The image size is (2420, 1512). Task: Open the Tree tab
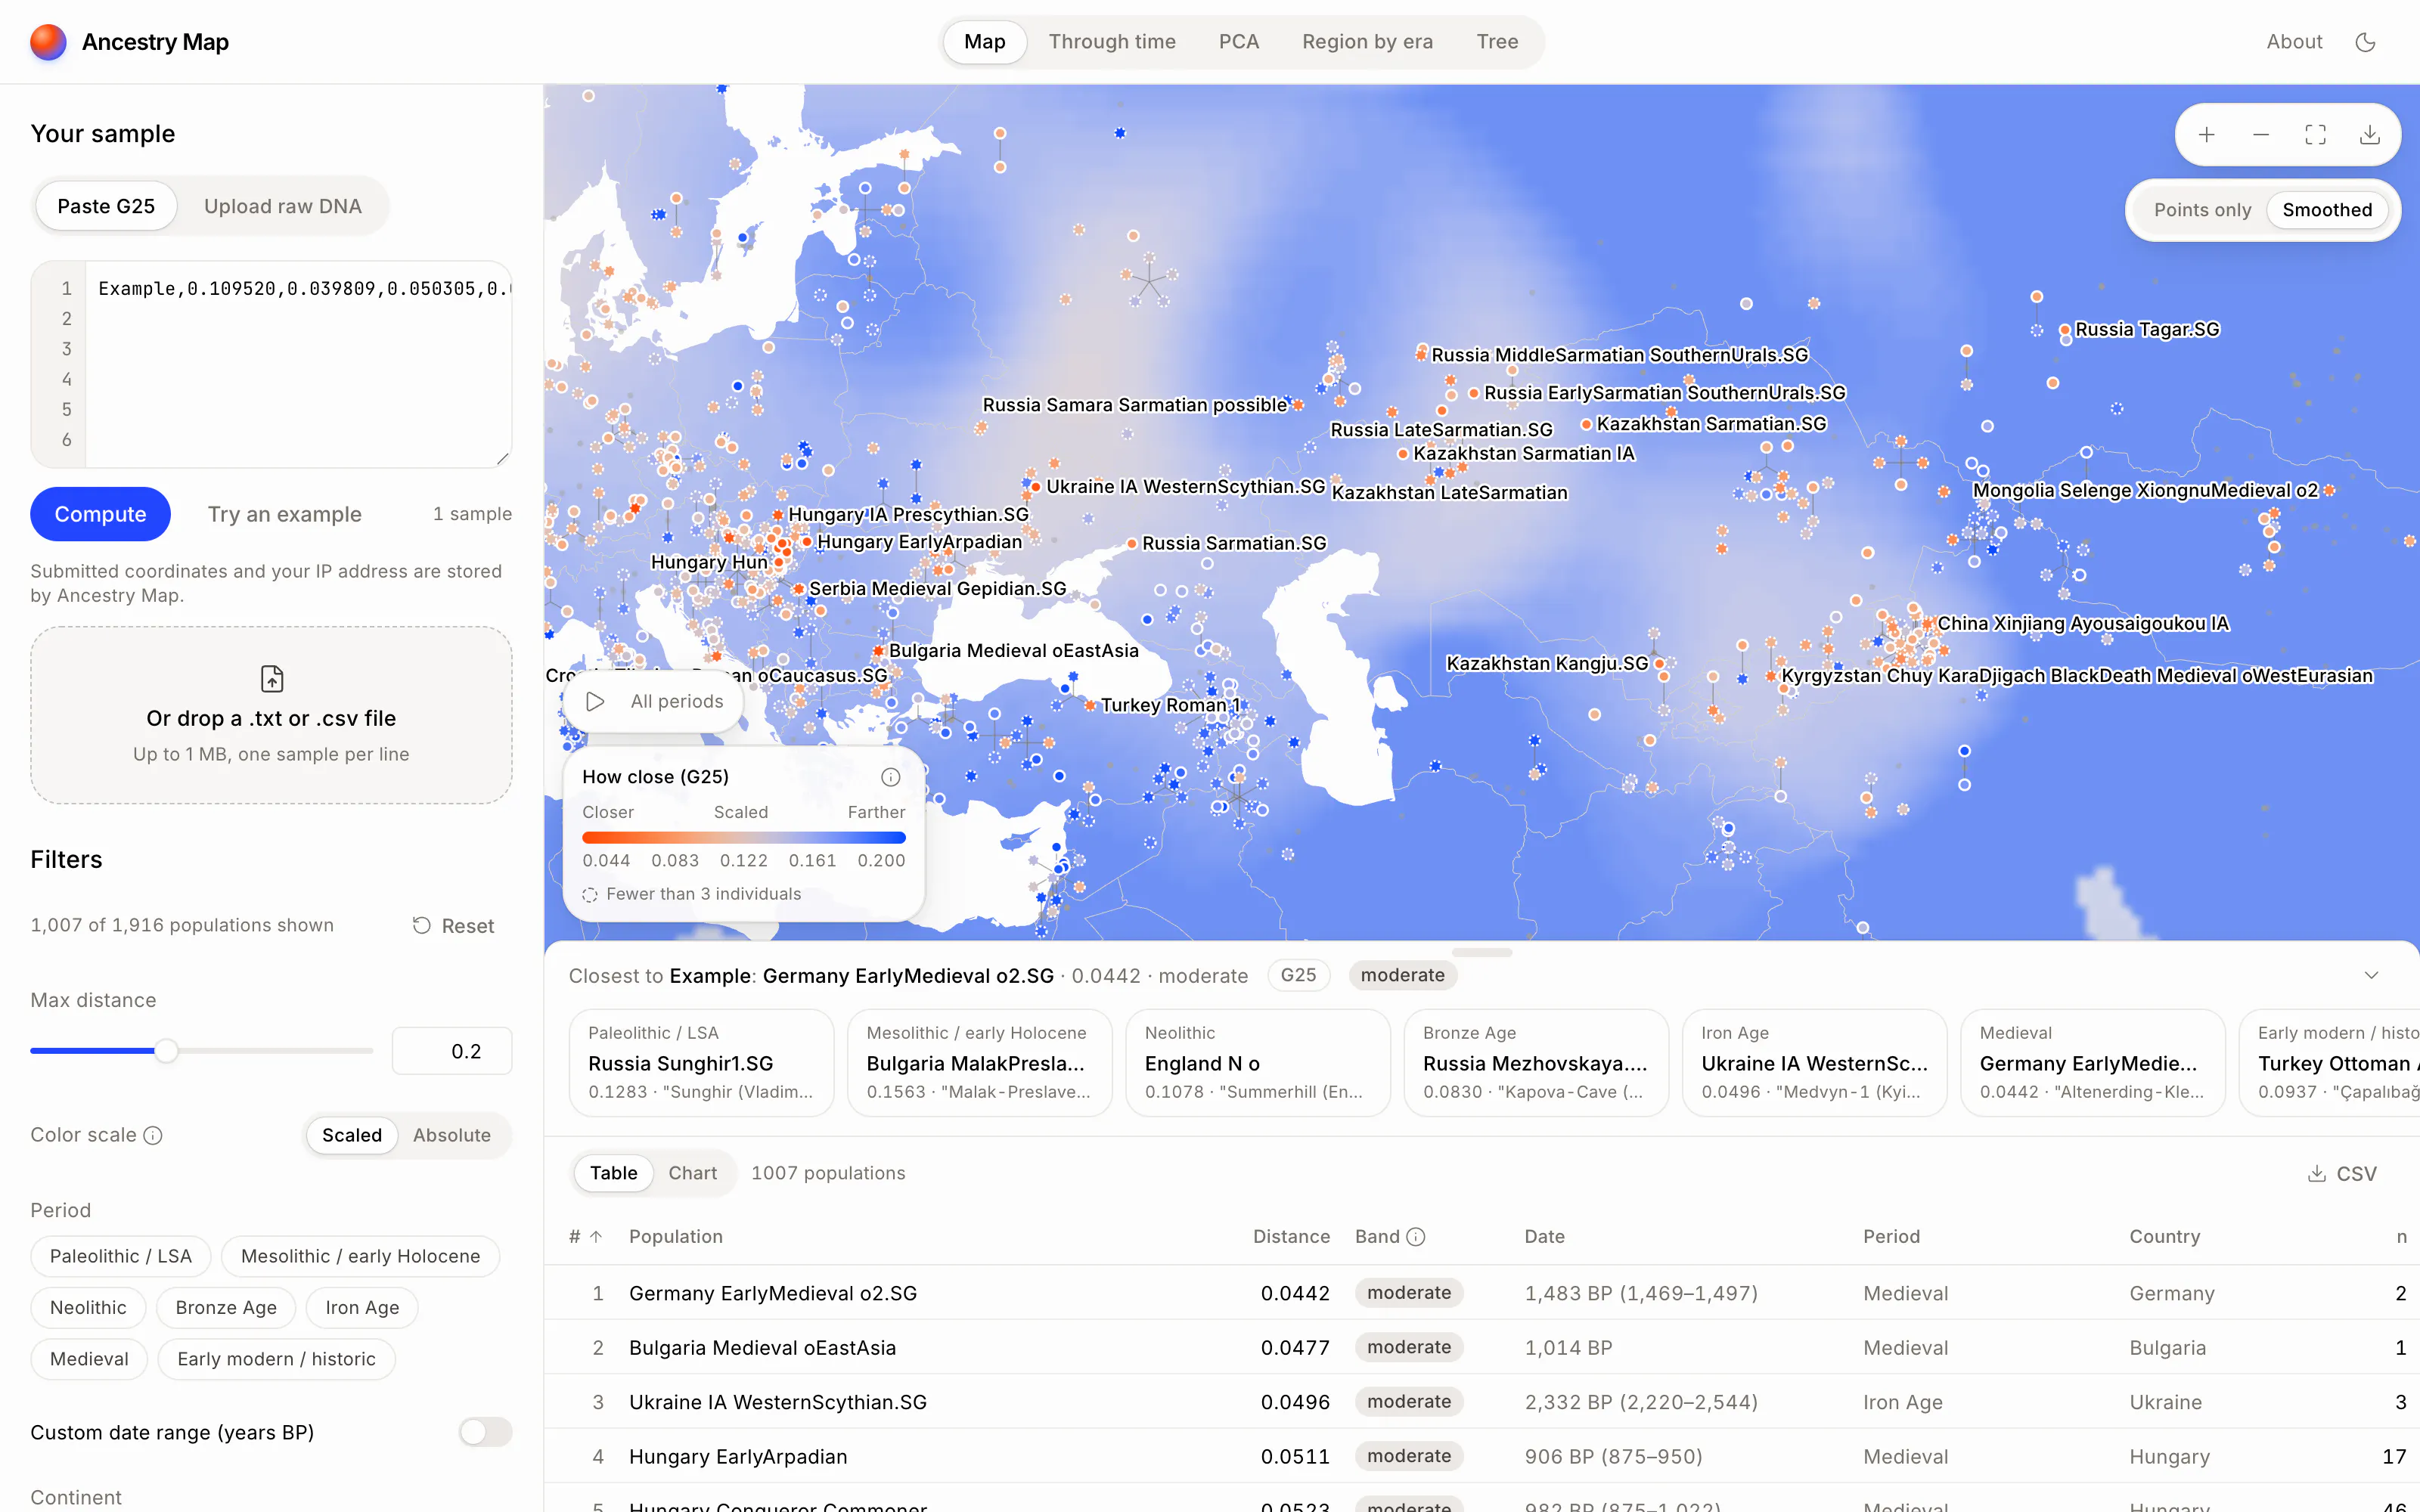[1497, 42]
